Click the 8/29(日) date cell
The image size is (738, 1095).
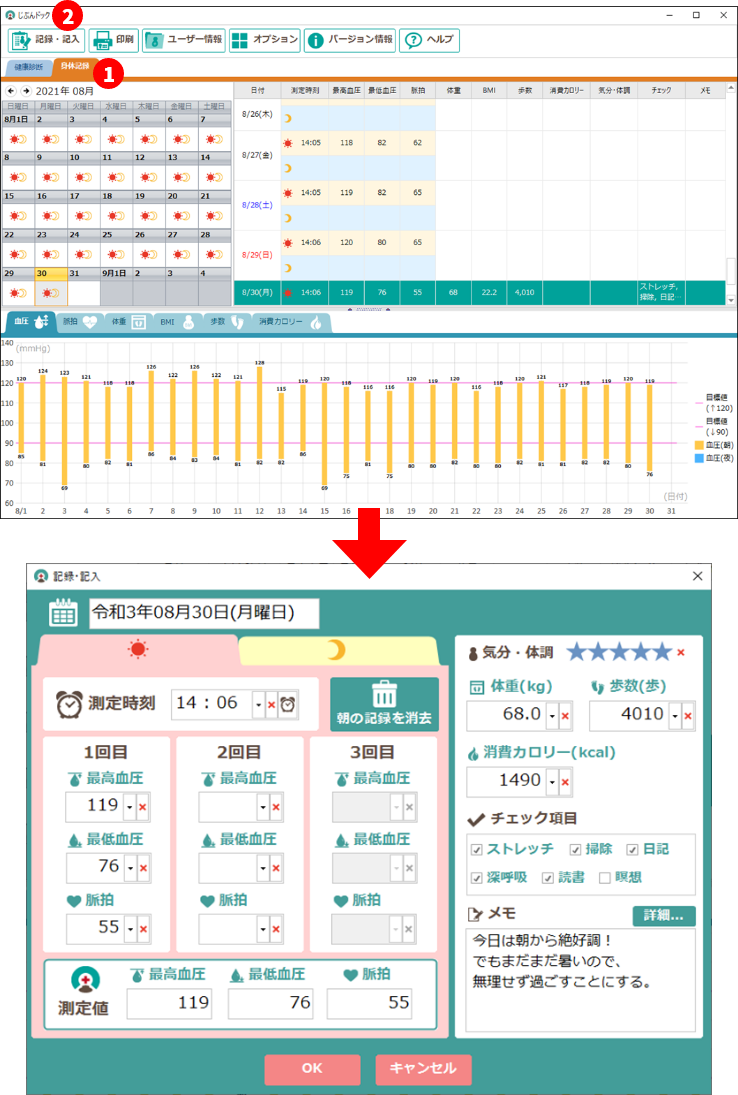click(257, 255)
